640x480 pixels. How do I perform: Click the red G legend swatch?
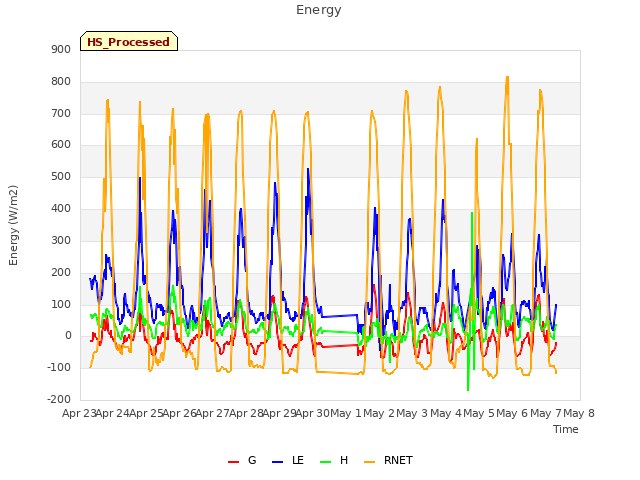(x=233, y=462)
